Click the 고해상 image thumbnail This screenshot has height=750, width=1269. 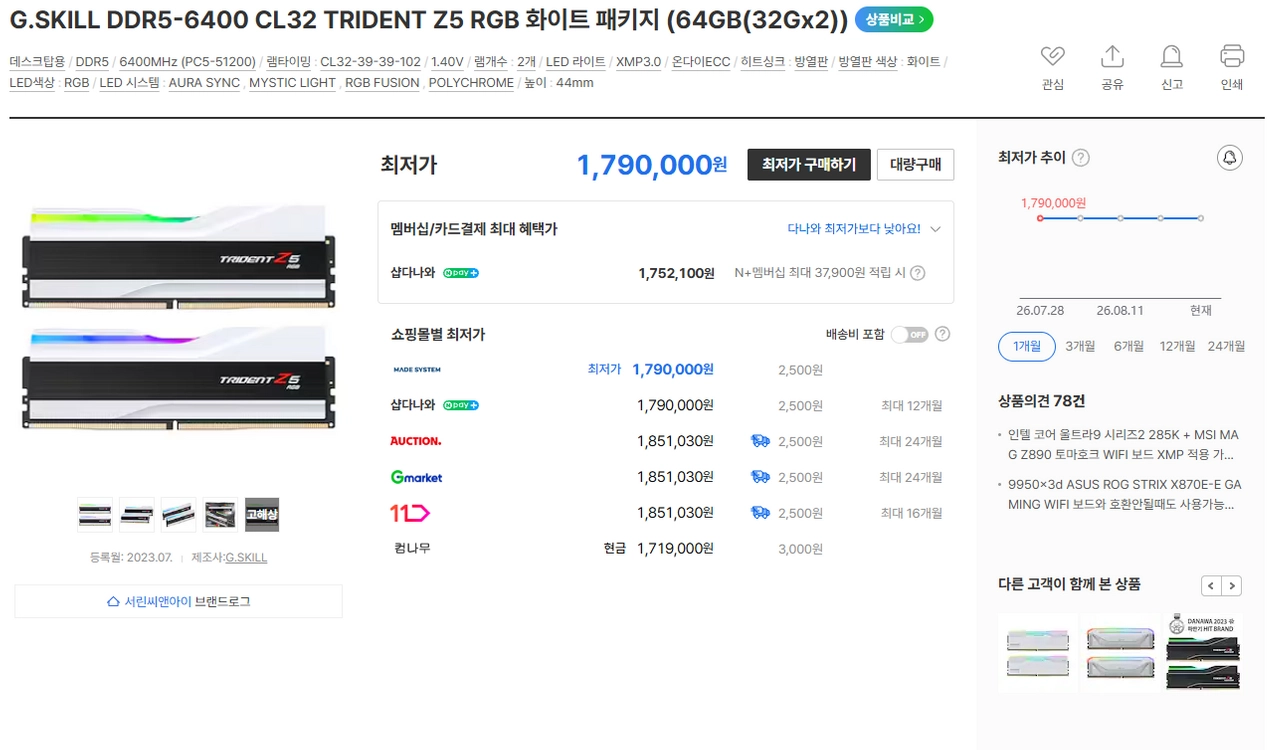click(x=262, y=515)
